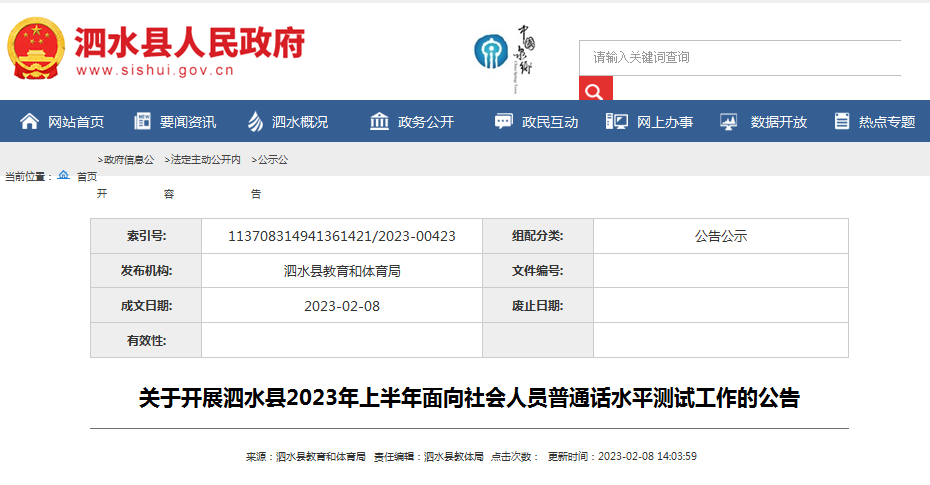930x485 pixels.
Task: Click the national emblem logo
Action: click(x=35, y=48)
